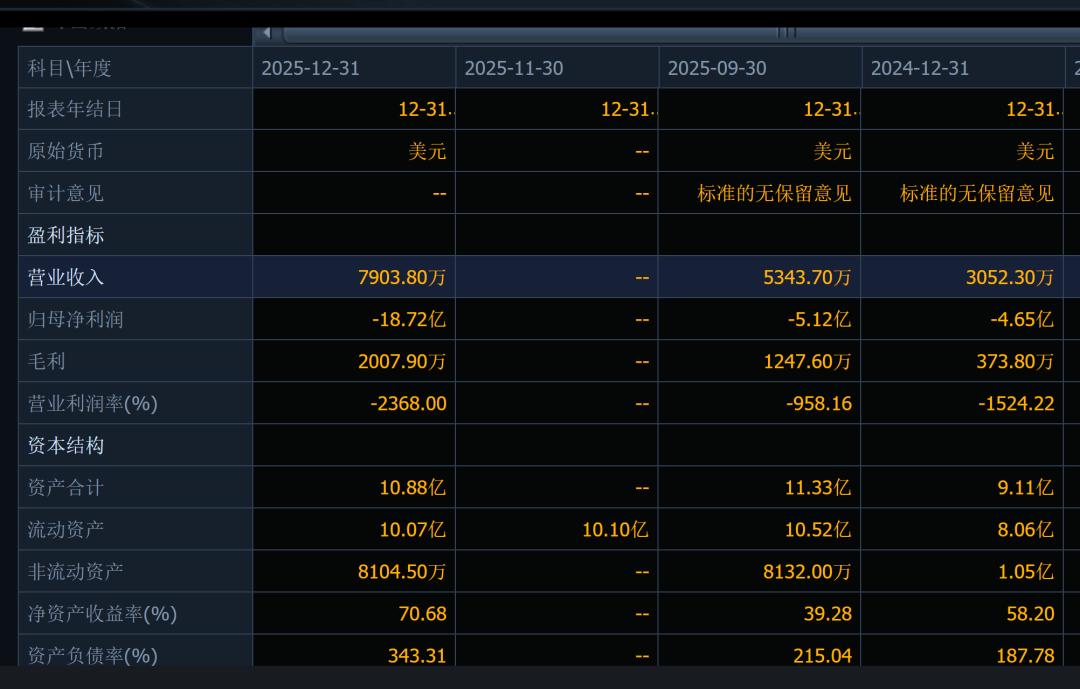
Task: Select the 10.10亿 current assets cell
Action: pos(615,530)
